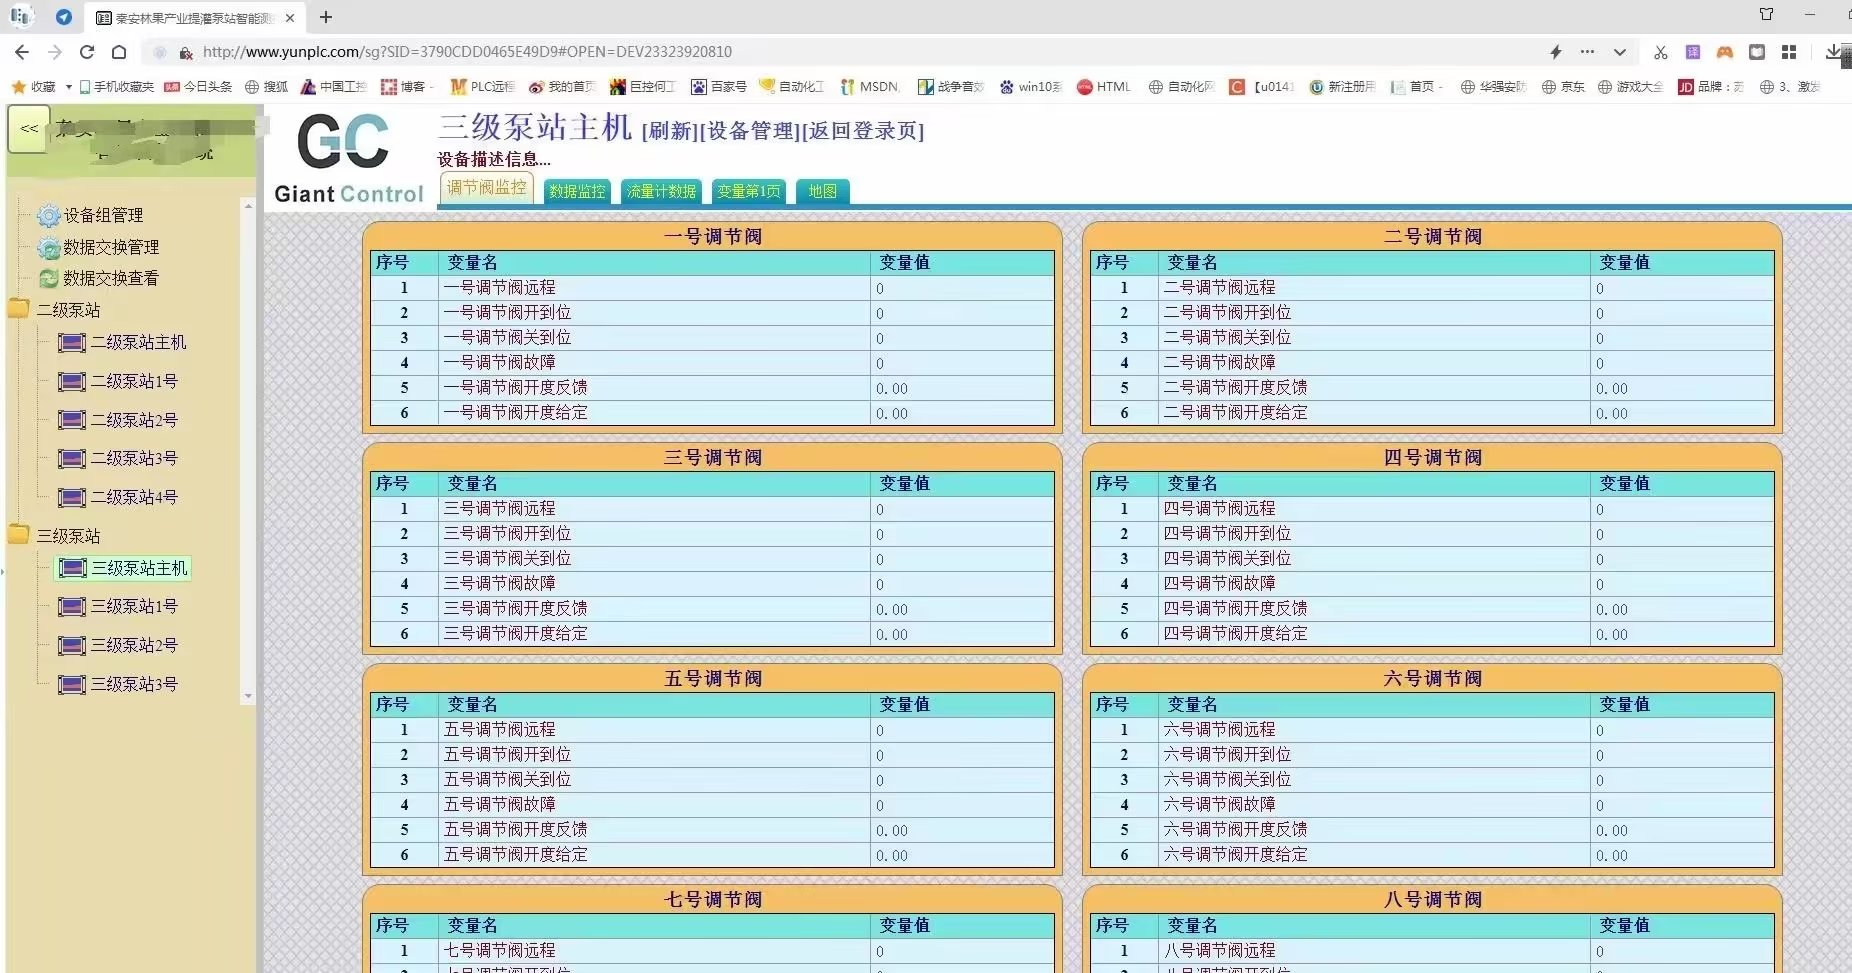Switch to the 数据监控 tab

coord(577,191)
